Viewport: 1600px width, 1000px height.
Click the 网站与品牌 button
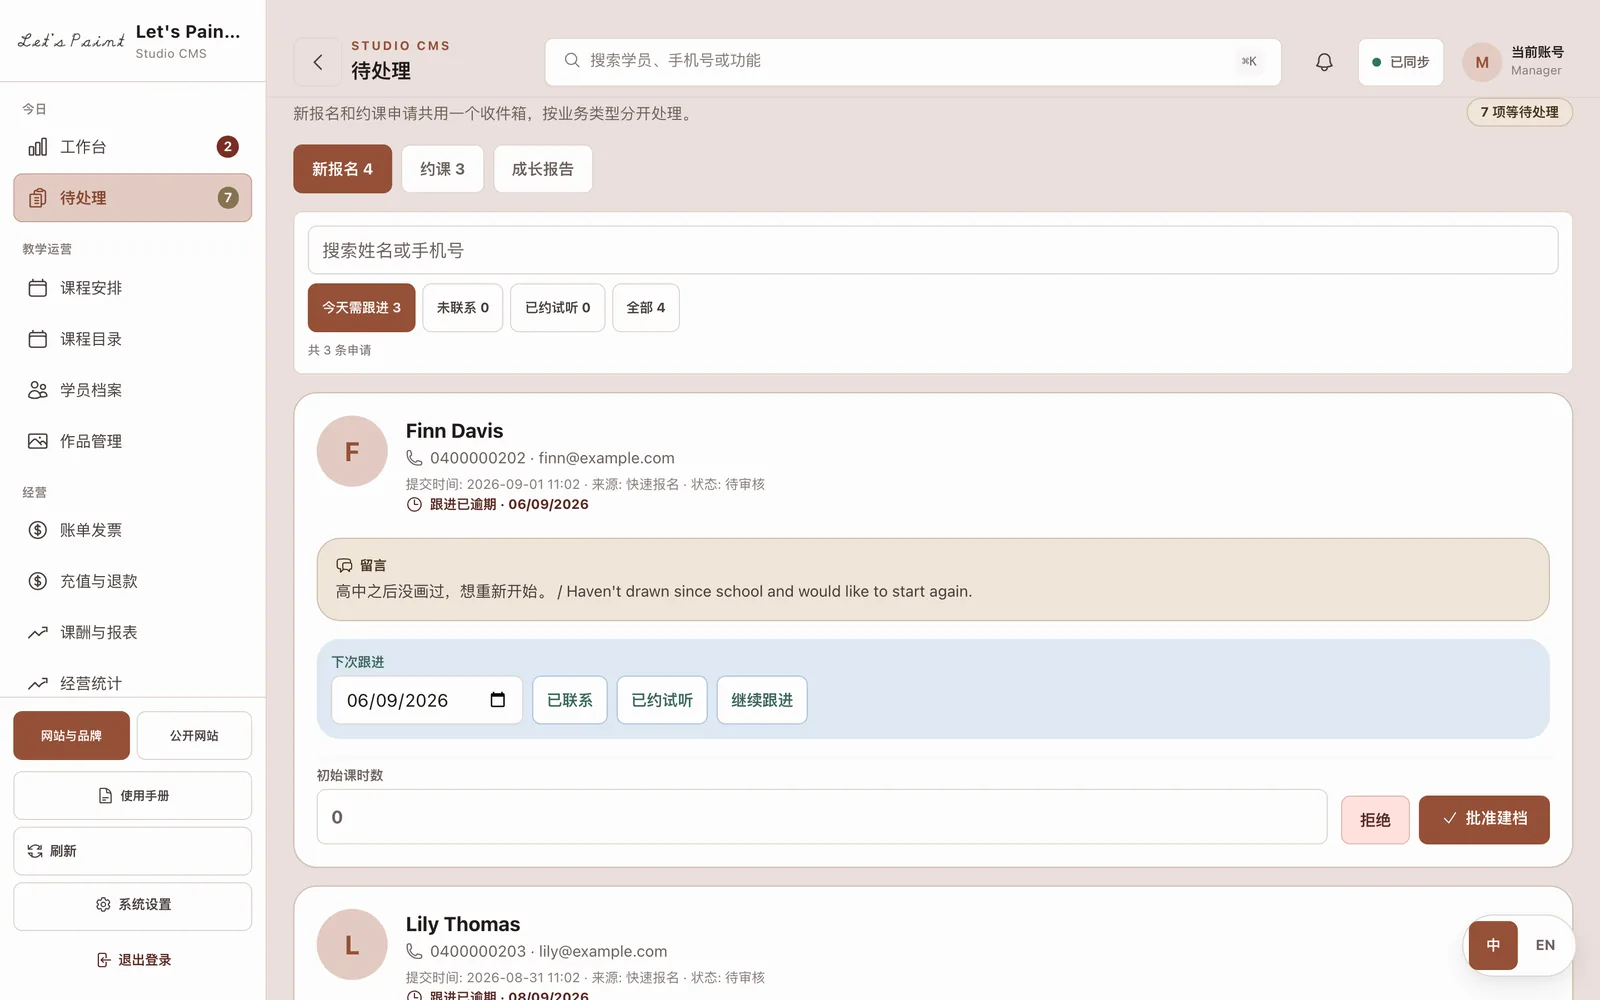coord(71,736)
